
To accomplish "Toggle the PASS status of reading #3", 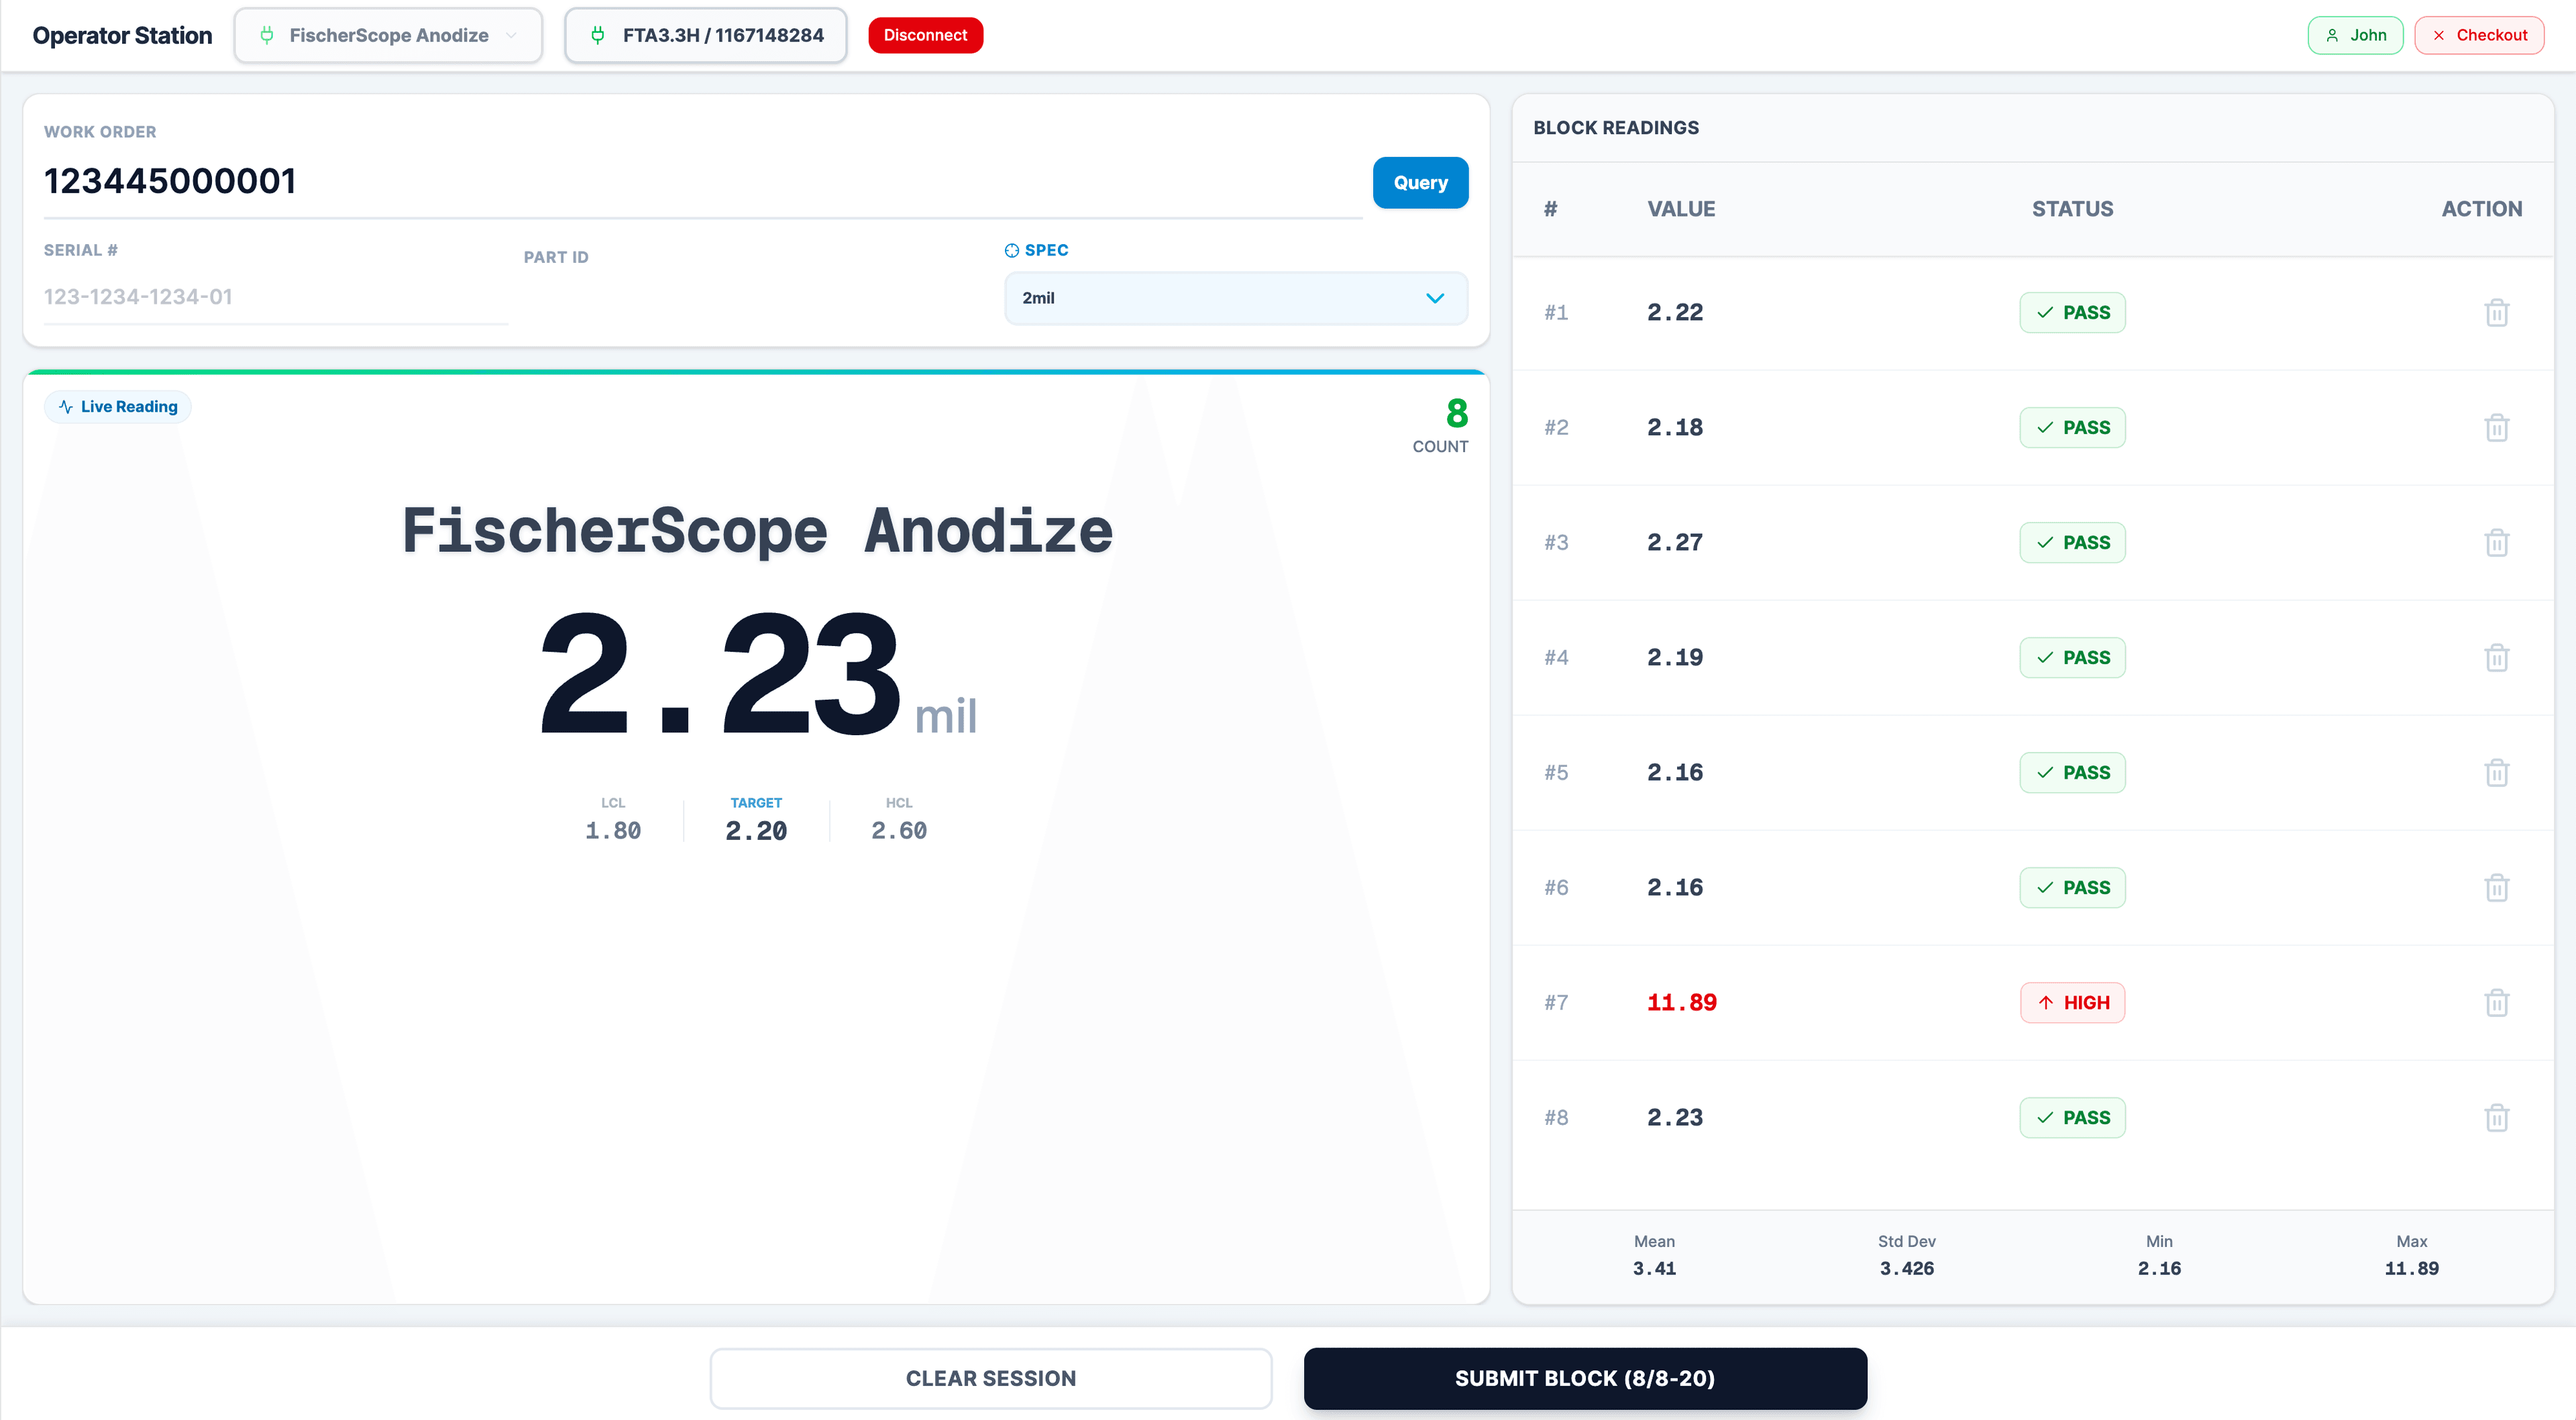I will click(x=2072, y=542).
